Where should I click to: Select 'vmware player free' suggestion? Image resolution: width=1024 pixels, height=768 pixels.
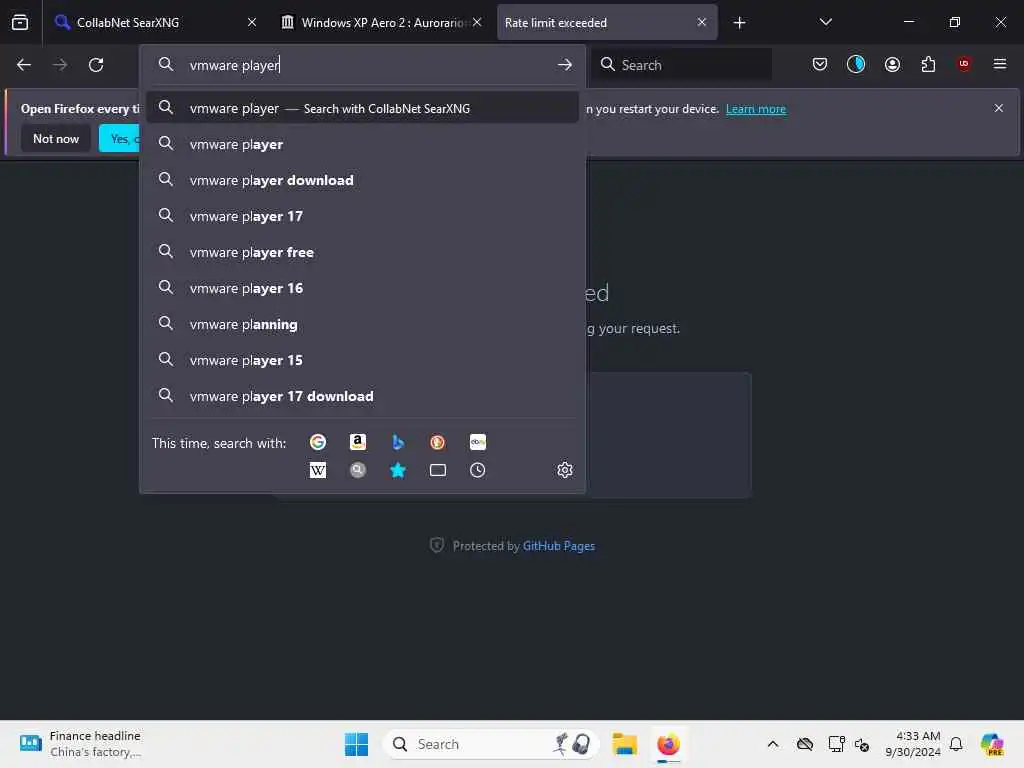click(362, 252)
